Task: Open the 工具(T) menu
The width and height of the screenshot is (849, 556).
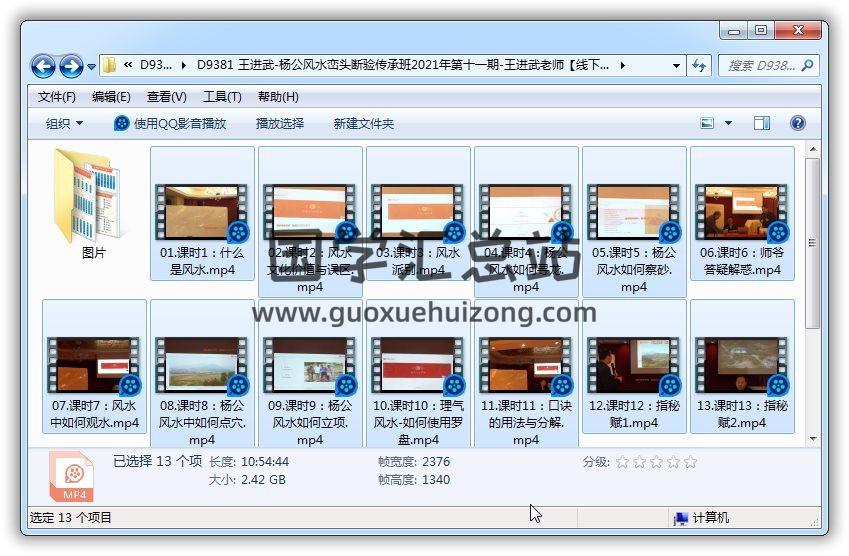Action: 222,97
